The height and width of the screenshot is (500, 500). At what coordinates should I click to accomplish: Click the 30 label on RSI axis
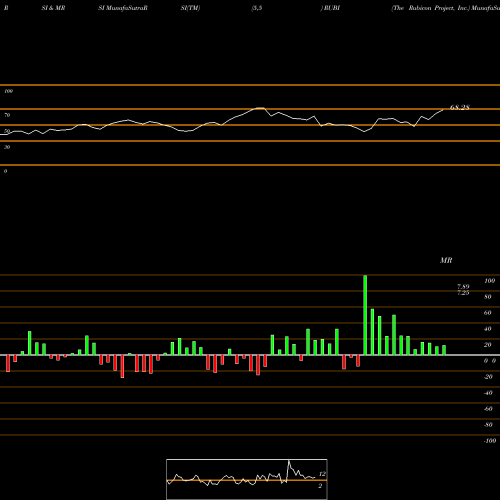click(7, 147)
